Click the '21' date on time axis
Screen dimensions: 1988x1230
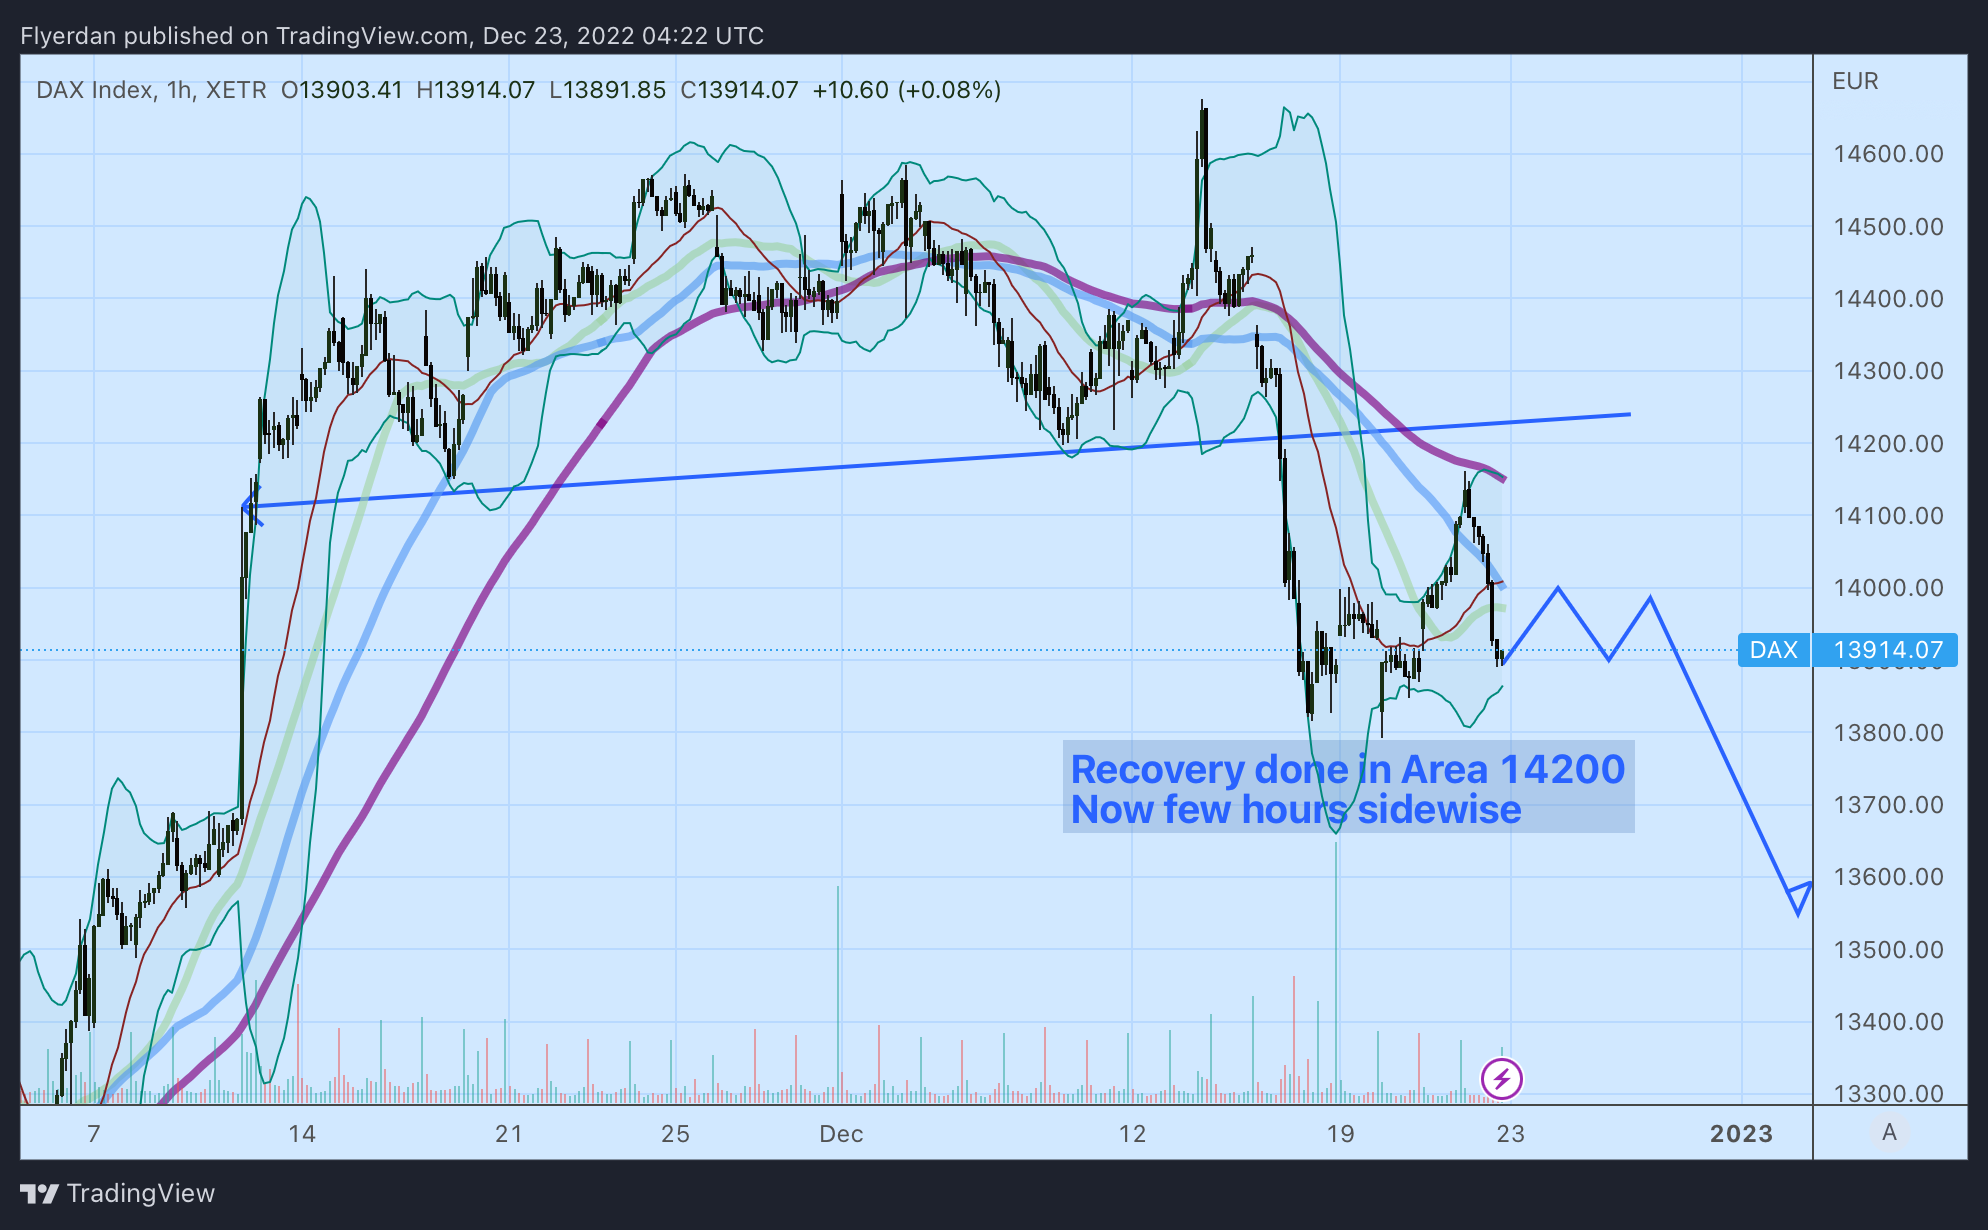pyautogui.click(x=509, y=1133)
